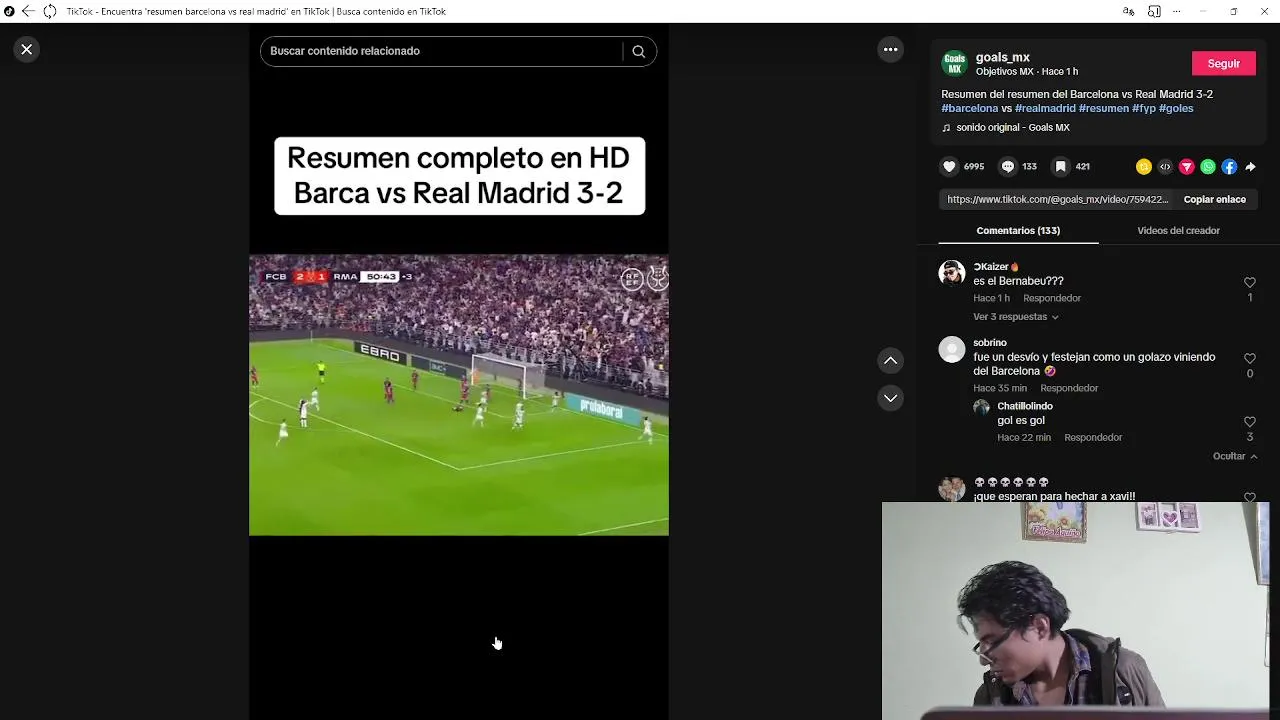The height and width of the screenshot is (720, 1280).
Task: Share the video to Facebook
Action: [1229, 167]
